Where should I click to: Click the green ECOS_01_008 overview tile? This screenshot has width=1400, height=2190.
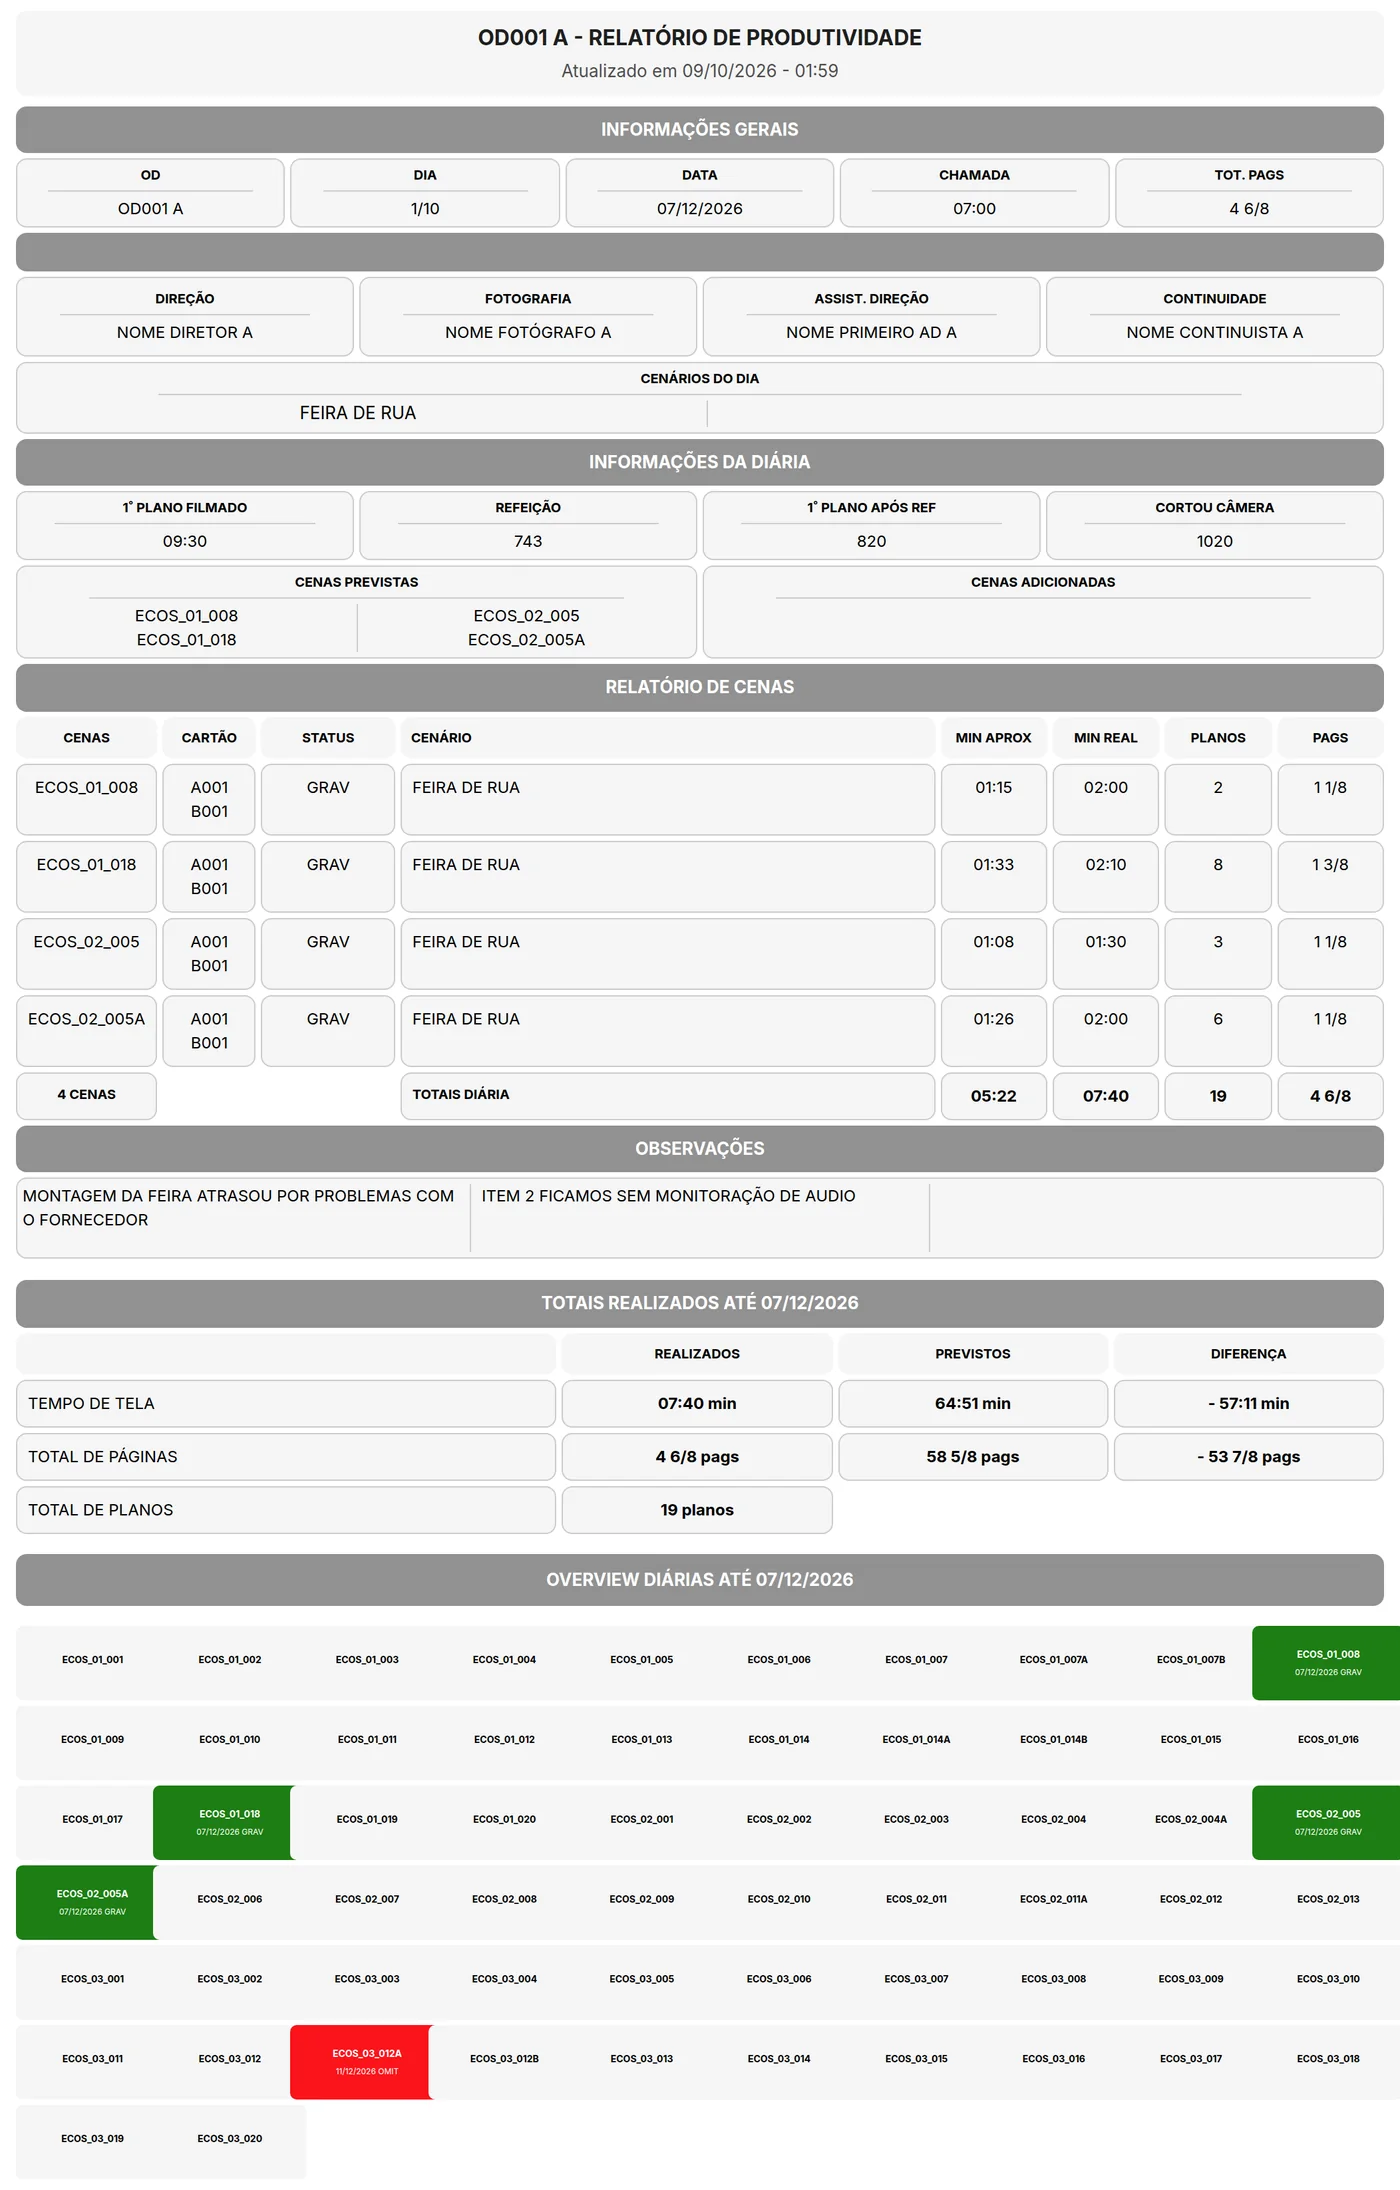coord(1326,1662)
